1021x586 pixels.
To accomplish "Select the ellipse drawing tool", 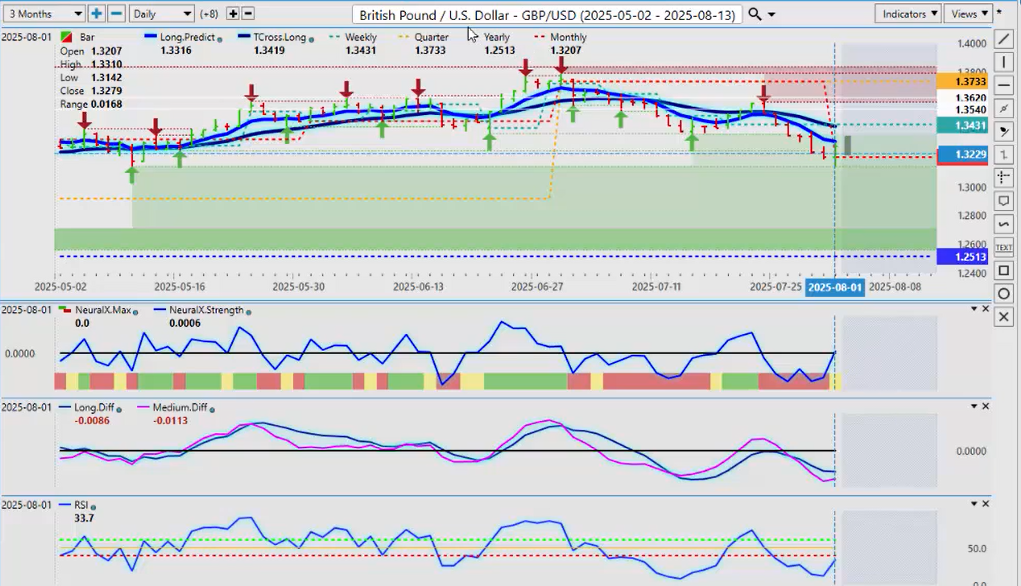I will tap(1004, 293).
